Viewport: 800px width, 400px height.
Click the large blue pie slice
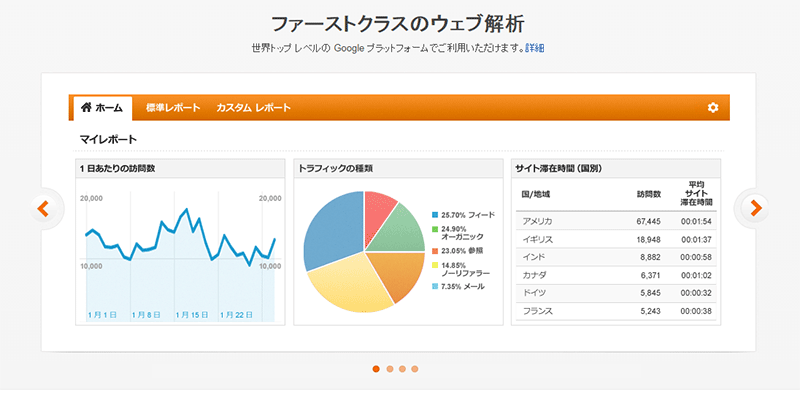click(x=332, y=227)
